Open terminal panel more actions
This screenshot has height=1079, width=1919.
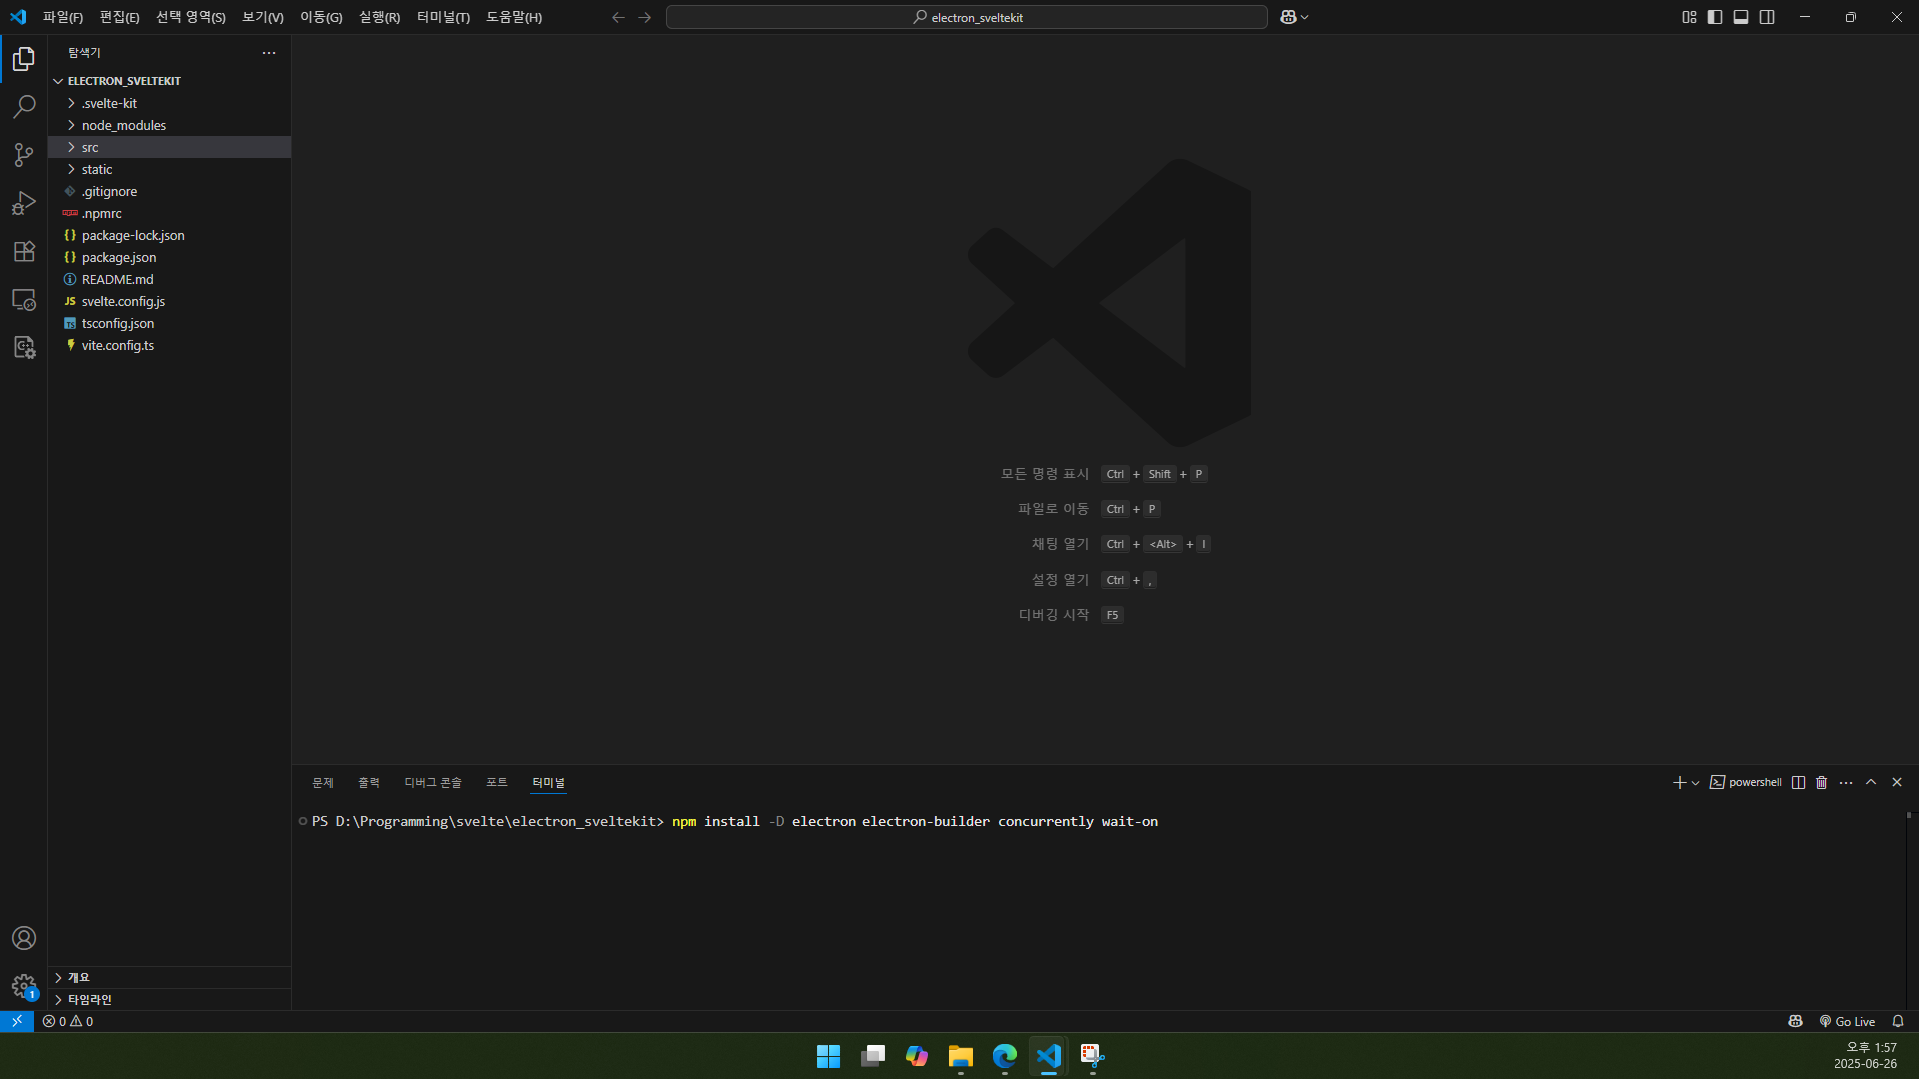1846,782
